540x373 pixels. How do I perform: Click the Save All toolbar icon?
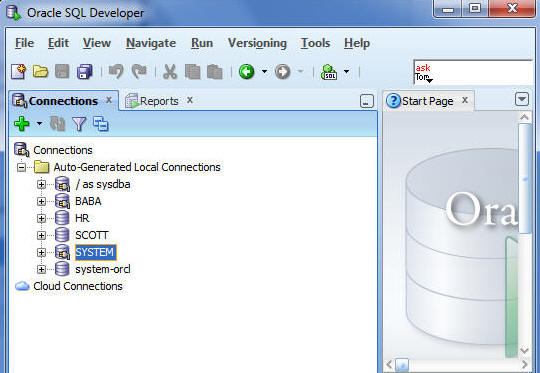click(x=85, y=72)
